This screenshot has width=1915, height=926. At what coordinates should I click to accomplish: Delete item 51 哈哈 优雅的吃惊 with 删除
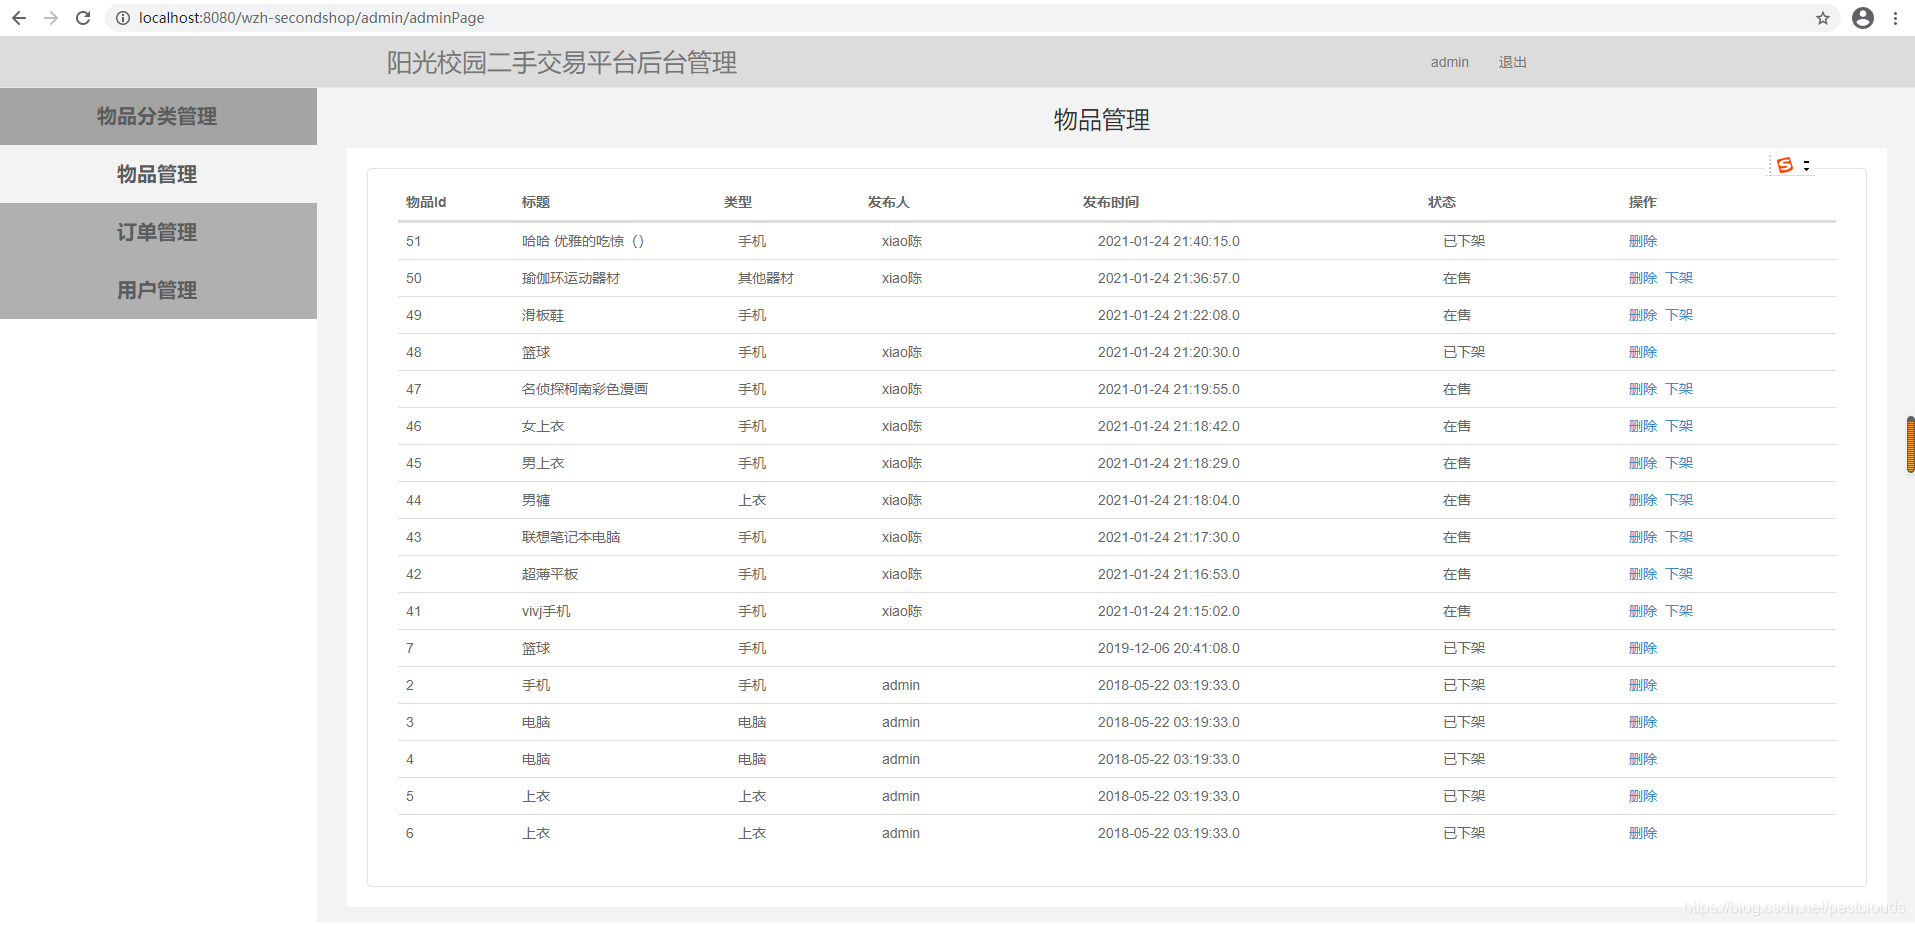pos(1643,241)
